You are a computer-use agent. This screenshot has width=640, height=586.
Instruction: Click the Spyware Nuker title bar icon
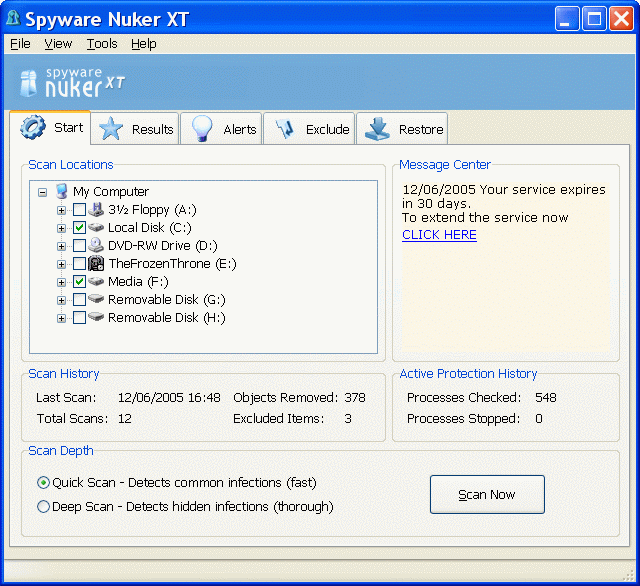pos(13,18)
